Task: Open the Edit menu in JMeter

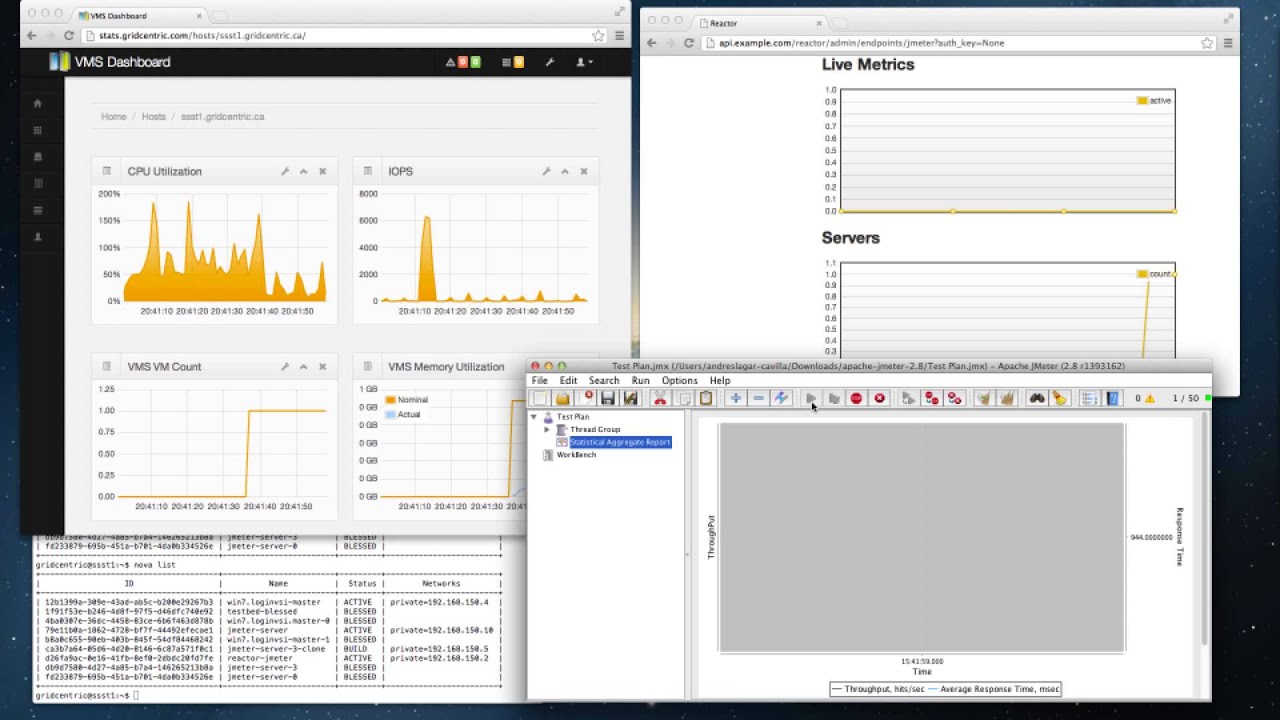Action: coord(568,381)
